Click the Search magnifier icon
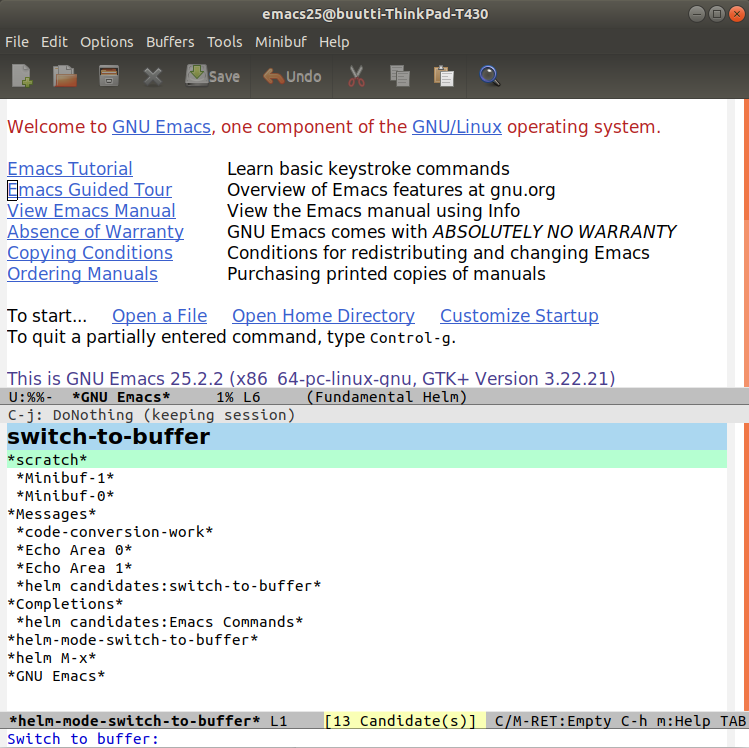749x748 pixels. (x=490, y=76)
